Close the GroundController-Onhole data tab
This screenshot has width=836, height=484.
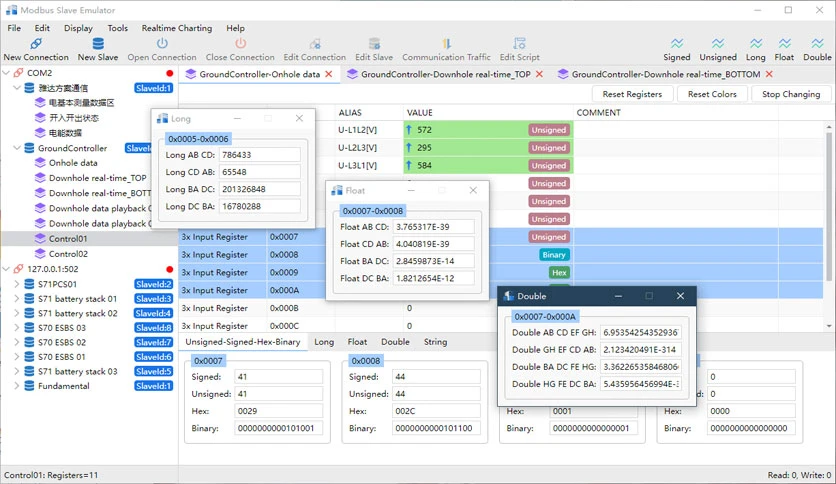click(329, 74)
